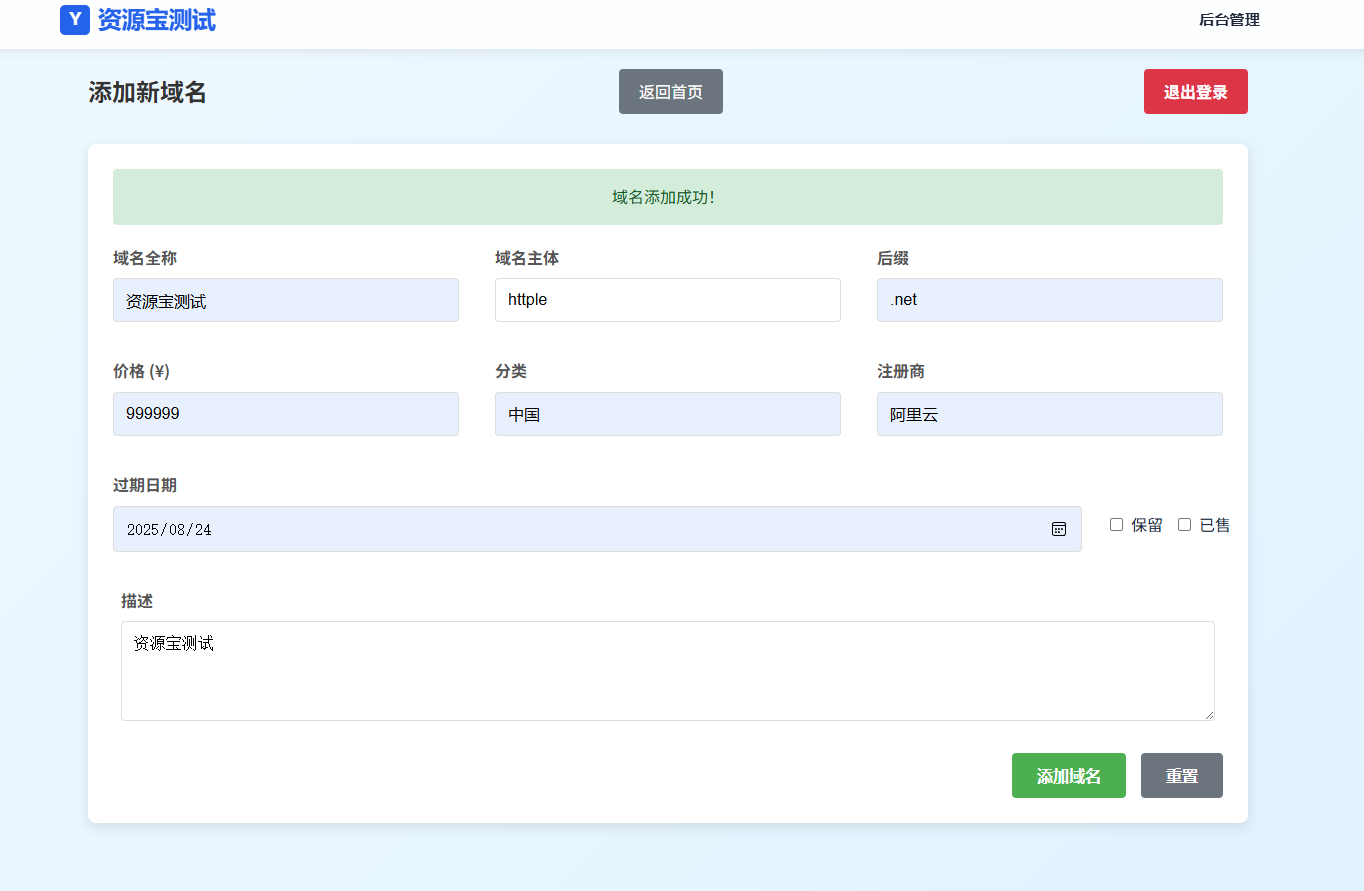The width and height of the screenshot is (1364, 891).
Task: Click the red 退出登录 button
Action: point(1195,92)
